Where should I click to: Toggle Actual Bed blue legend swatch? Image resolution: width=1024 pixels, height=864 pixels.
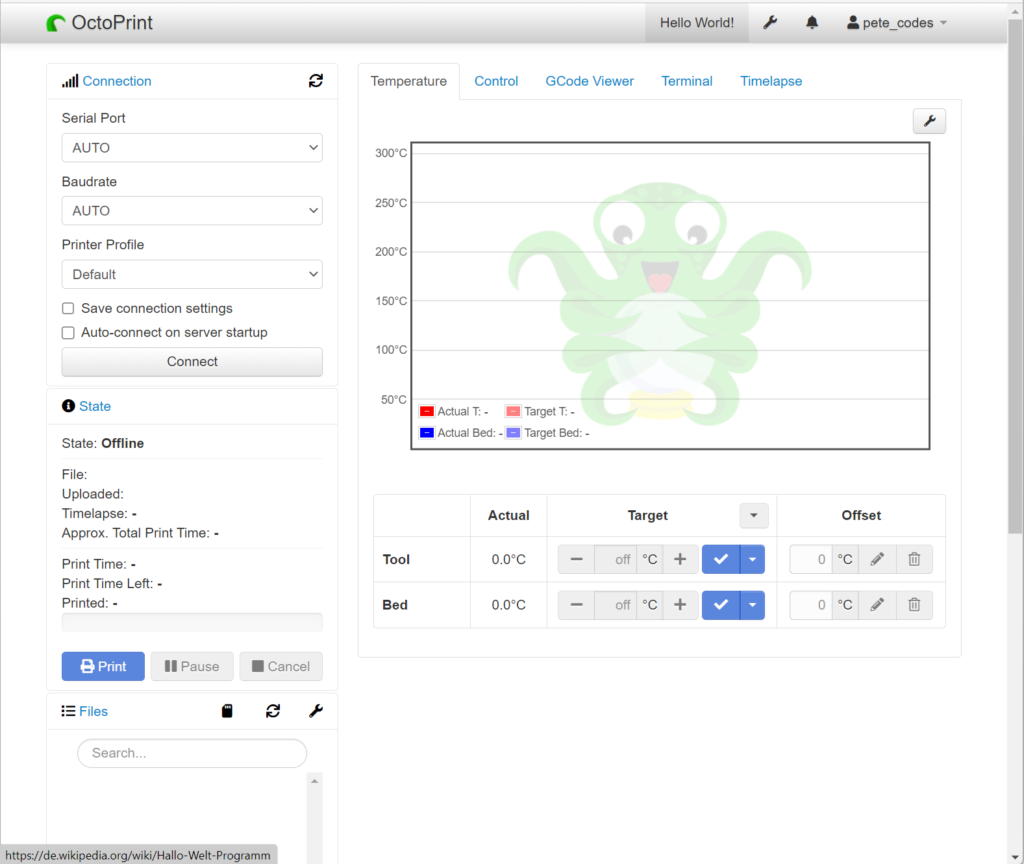[426, 433]
